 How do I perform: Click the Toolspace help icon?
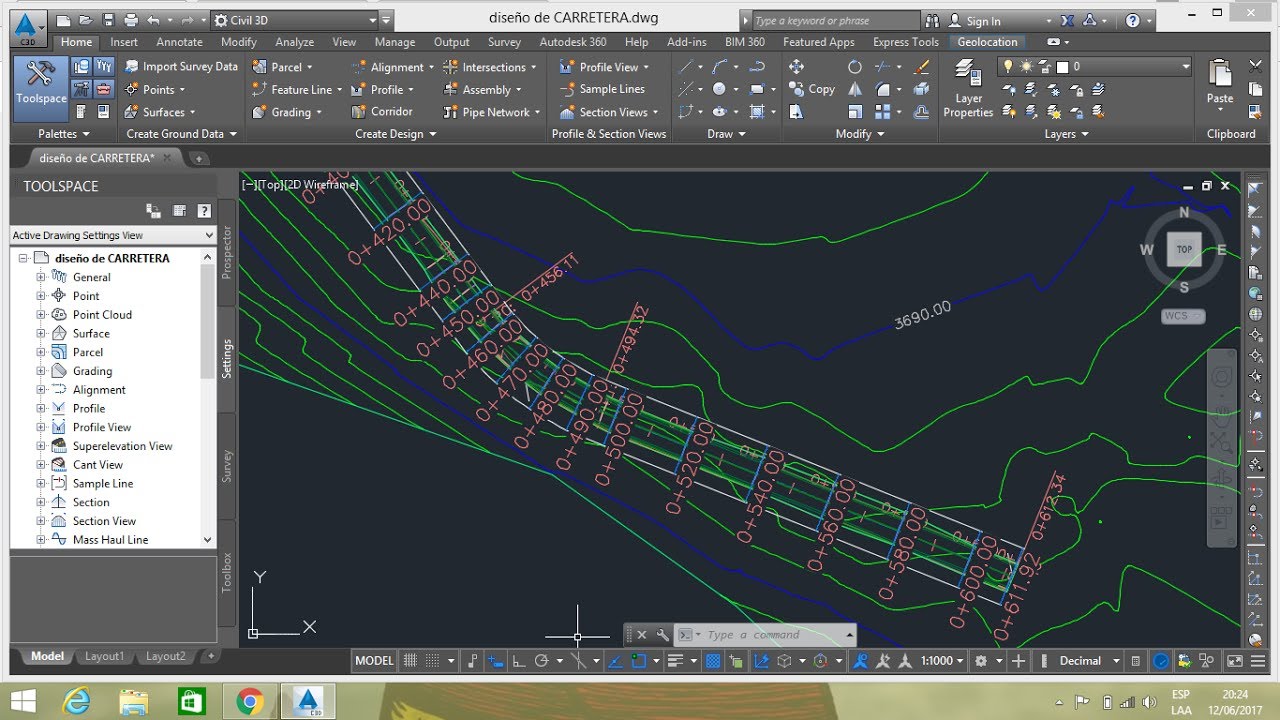click(204, 211)
